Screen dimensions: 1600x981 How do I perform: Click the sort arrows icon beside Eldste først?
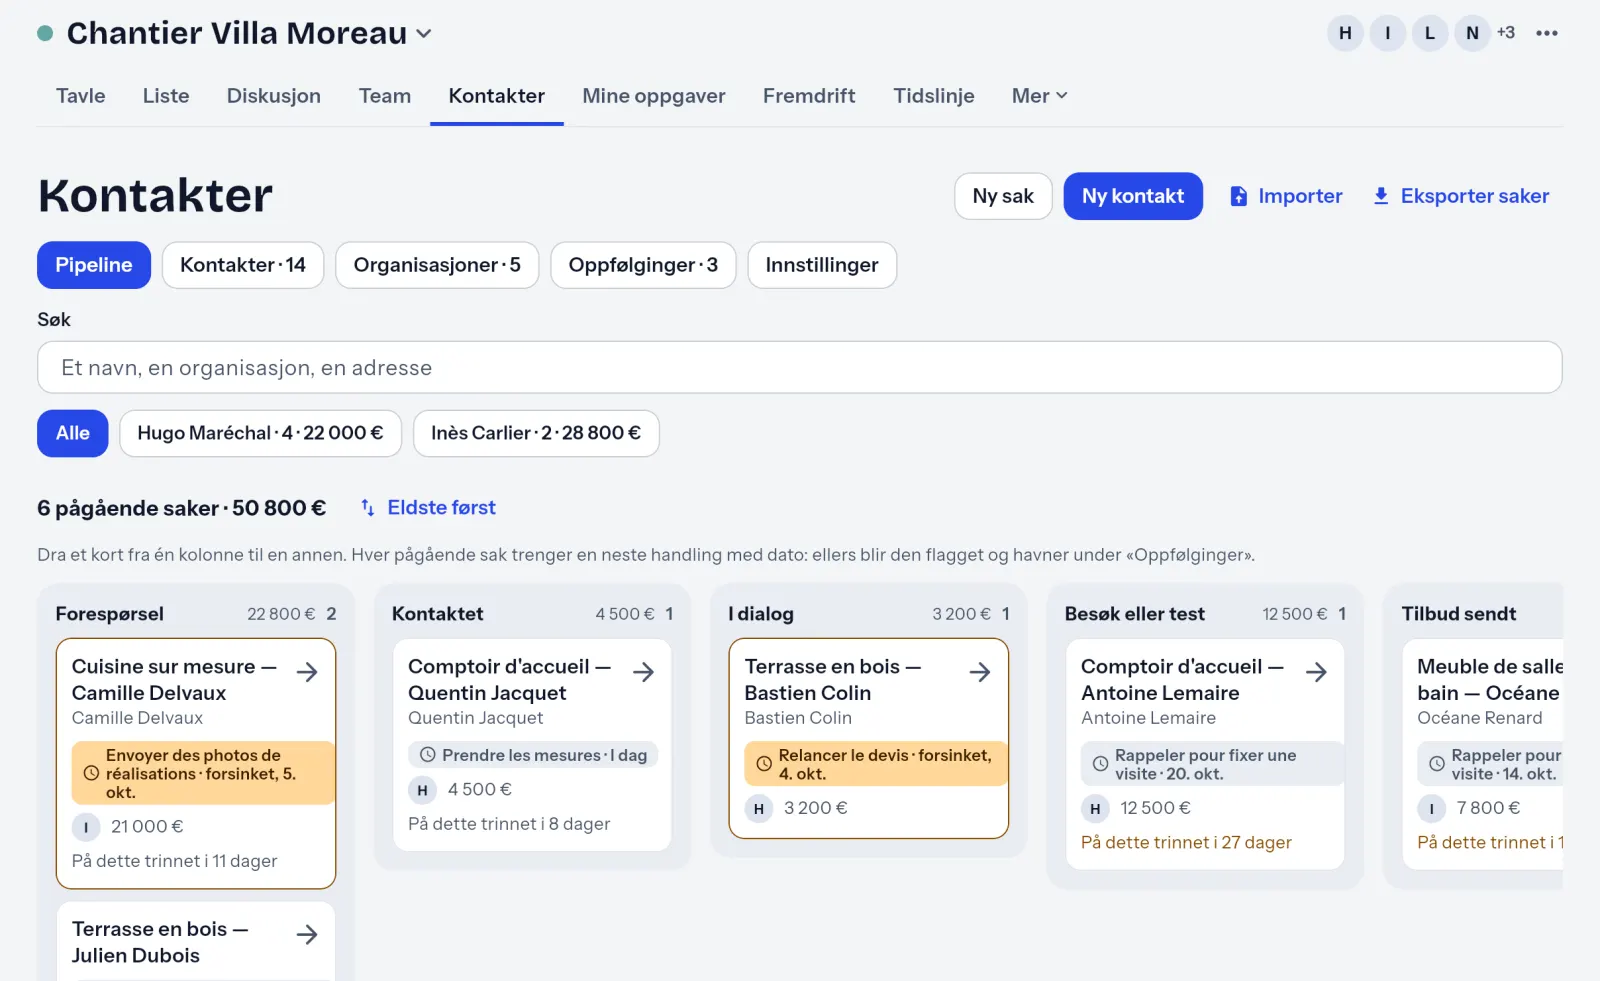368,508
